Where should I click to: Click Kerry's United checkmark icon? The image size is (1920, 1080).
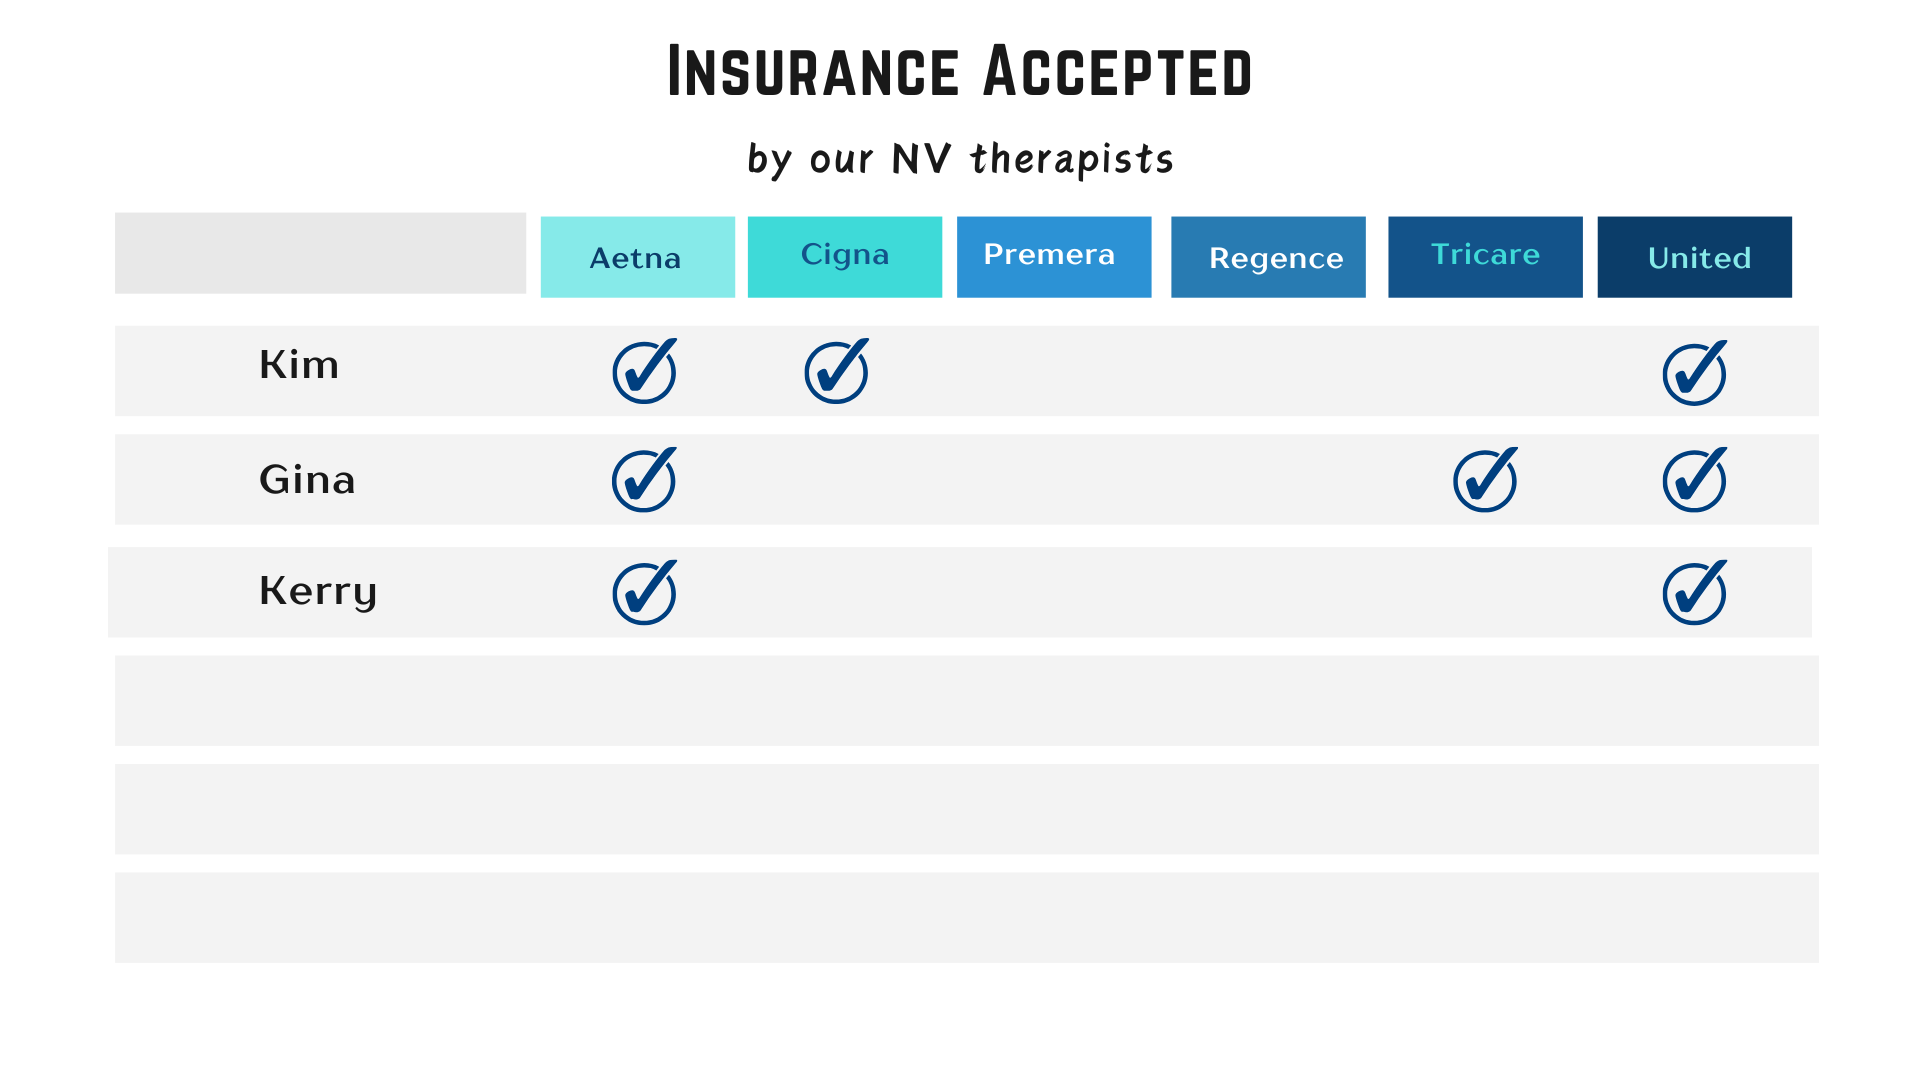(x=1695, y=593)
